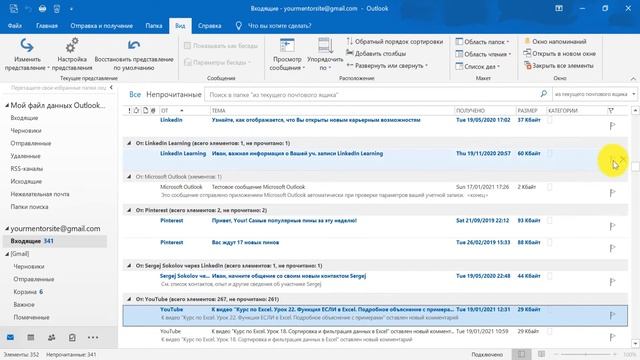Sort by ТЕМА column header
This screenshot has width=640, height=360.
(x=332, y=111)
